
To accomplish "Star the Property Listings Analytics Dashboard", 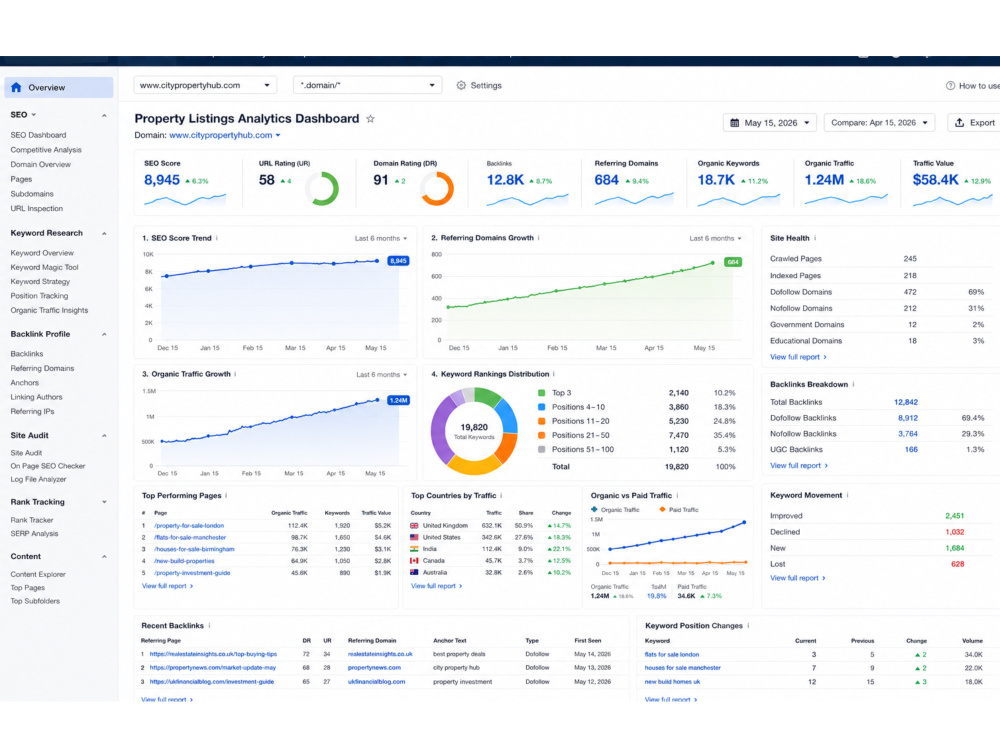I will point(370,119).
